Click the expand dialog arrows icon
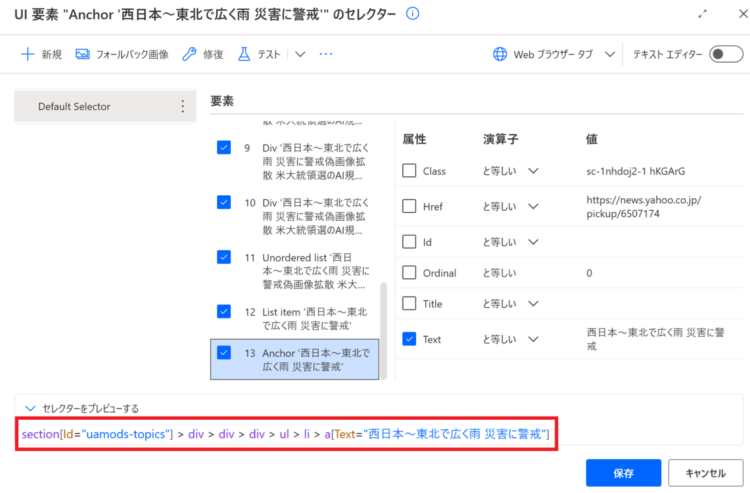The height and width of the screenshot is (493, 750). click(702, 14)
